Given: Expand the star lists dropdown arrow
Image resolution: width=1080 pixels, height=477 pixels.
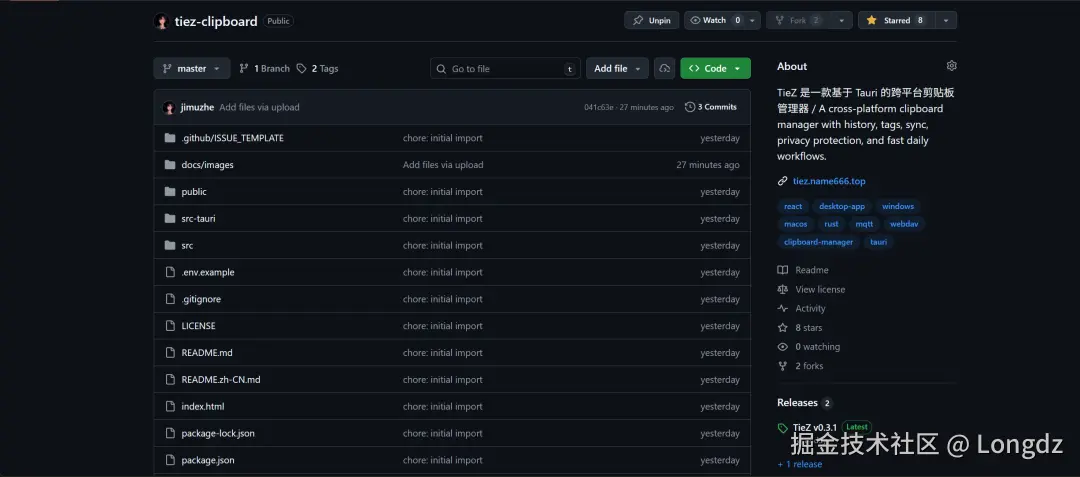Looking at the screenshot, I should pyautogui.click(x=946, y=20).
